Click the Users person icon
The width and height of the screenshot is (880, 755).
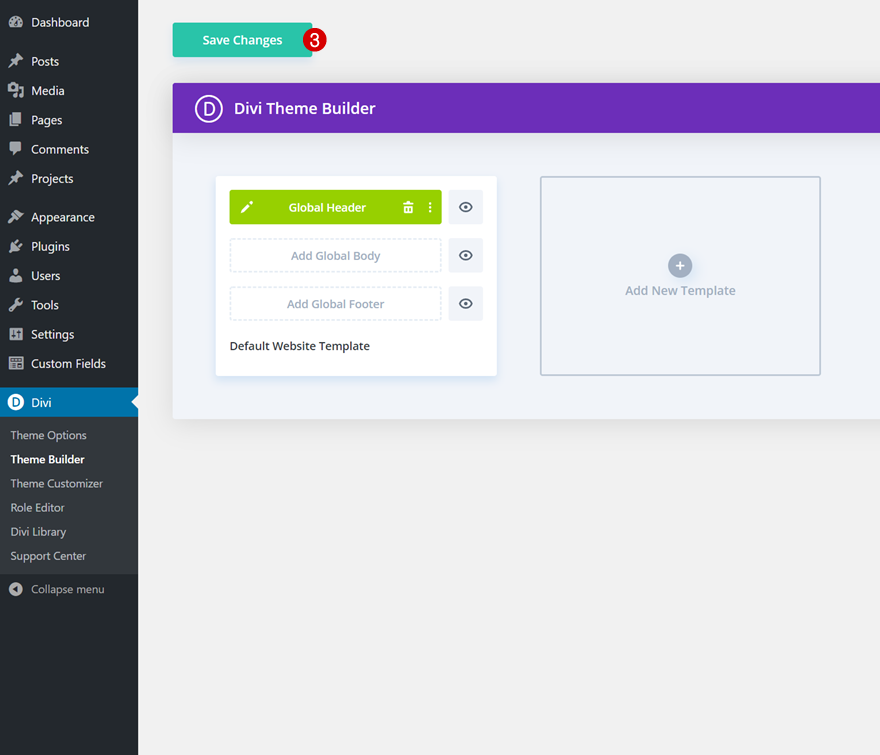16,275
